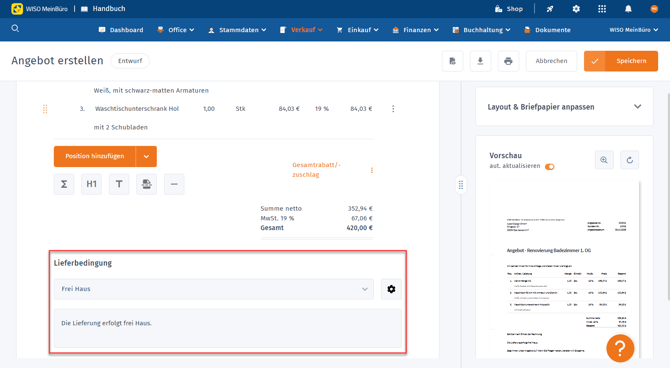The image size is (670, 368).
Task: Open options for Waschtischunterschrank position
Action: 393,109
